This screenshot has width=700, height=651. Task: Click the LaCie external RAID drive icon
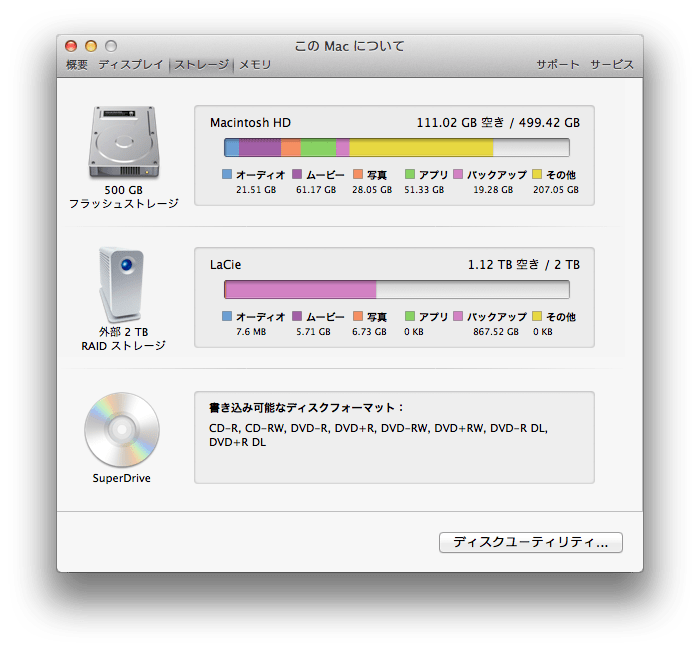(121, 284)
